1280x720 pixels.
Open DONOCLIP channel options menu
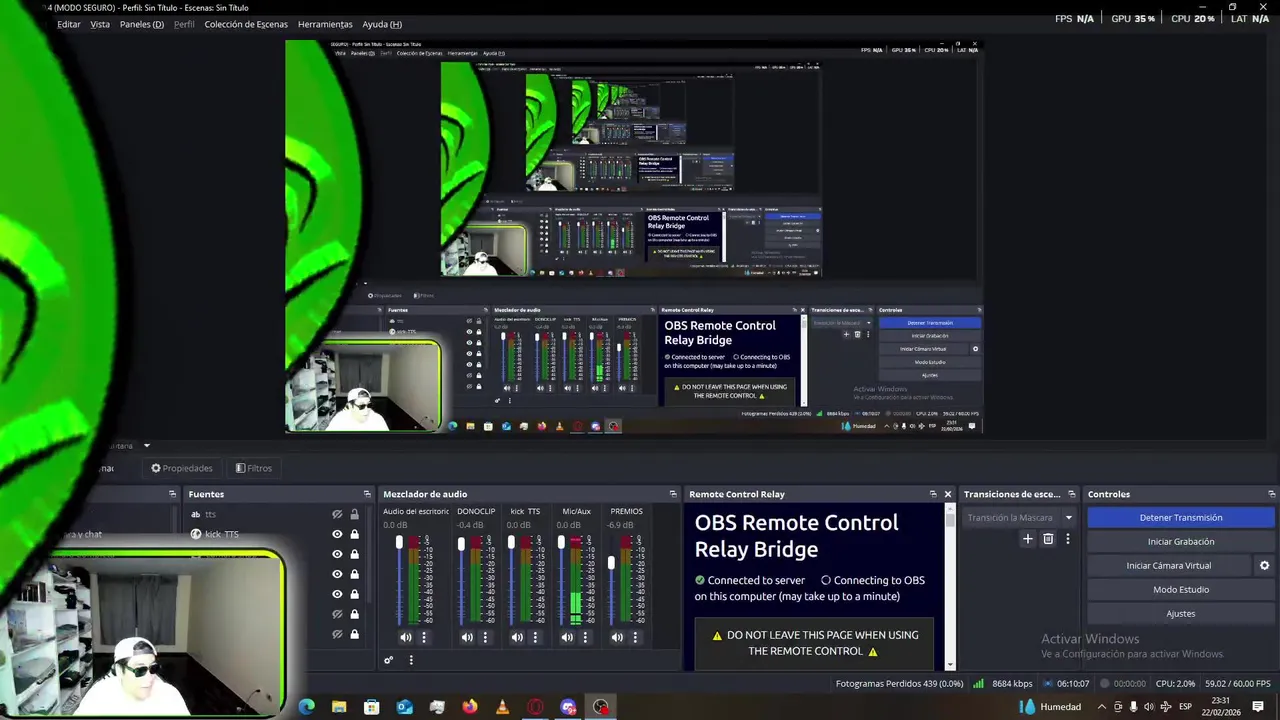click(485, 637)
